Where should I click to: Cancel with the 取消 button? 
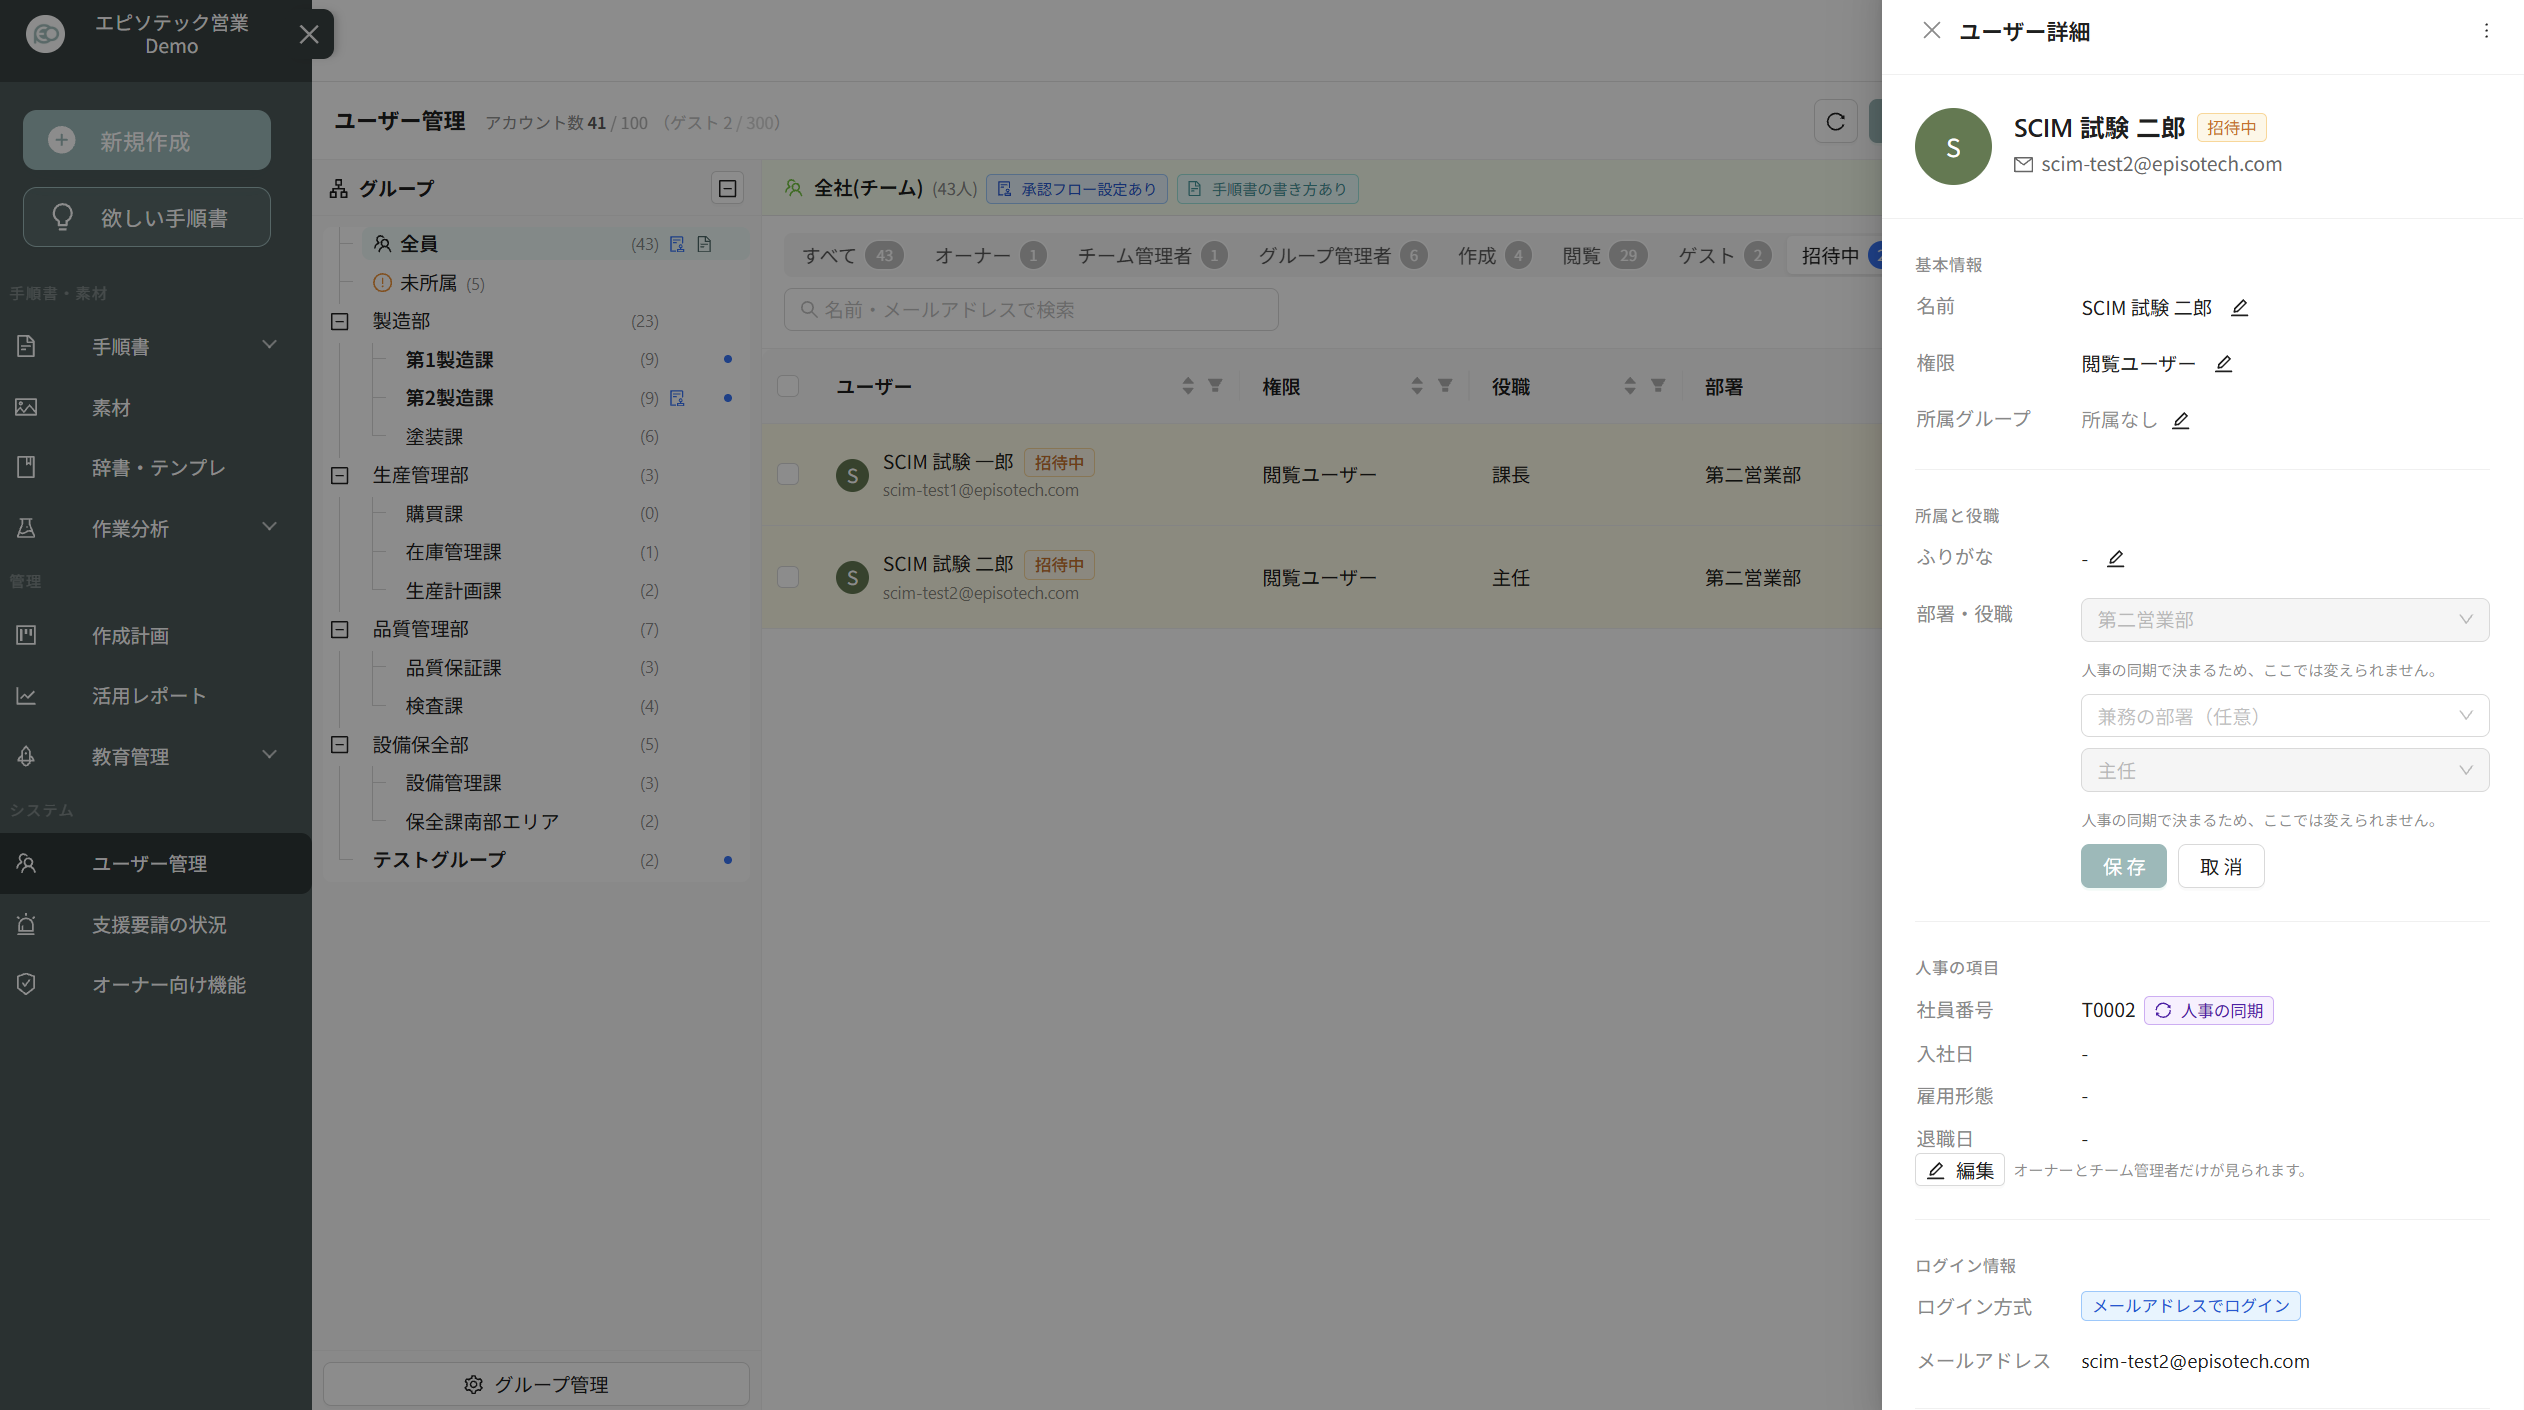pos(2221,866)
